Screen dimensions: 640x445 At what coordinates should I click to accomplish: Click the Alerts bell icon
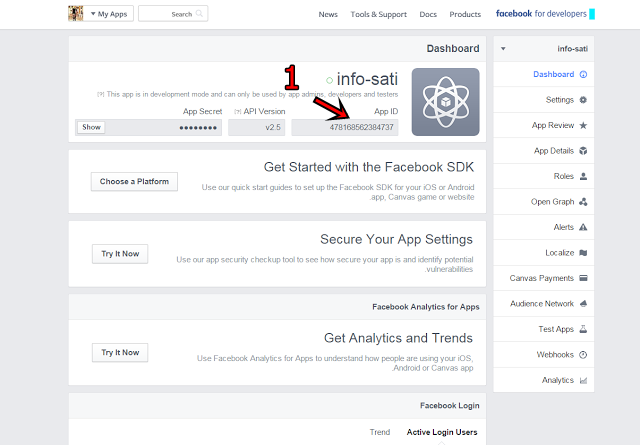click(583, 228)
